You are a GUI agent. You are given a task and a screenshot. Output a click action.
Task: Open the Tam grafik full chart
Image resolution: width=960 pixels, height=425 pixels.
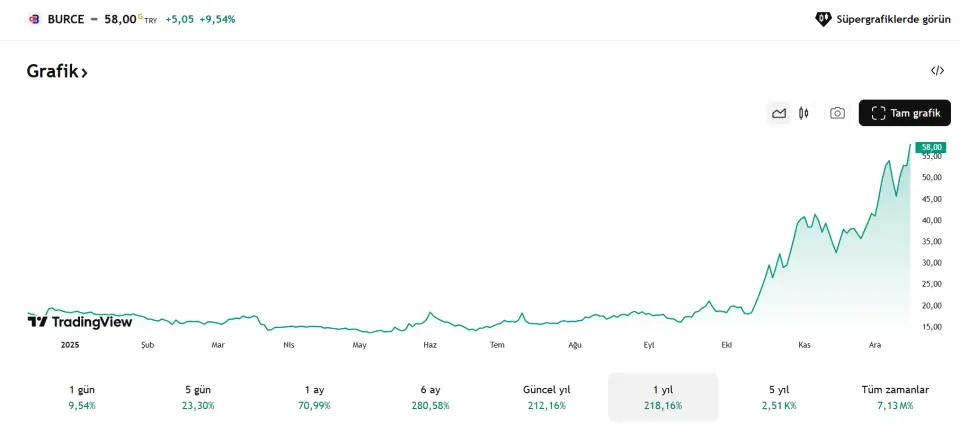tap(904, 113)
